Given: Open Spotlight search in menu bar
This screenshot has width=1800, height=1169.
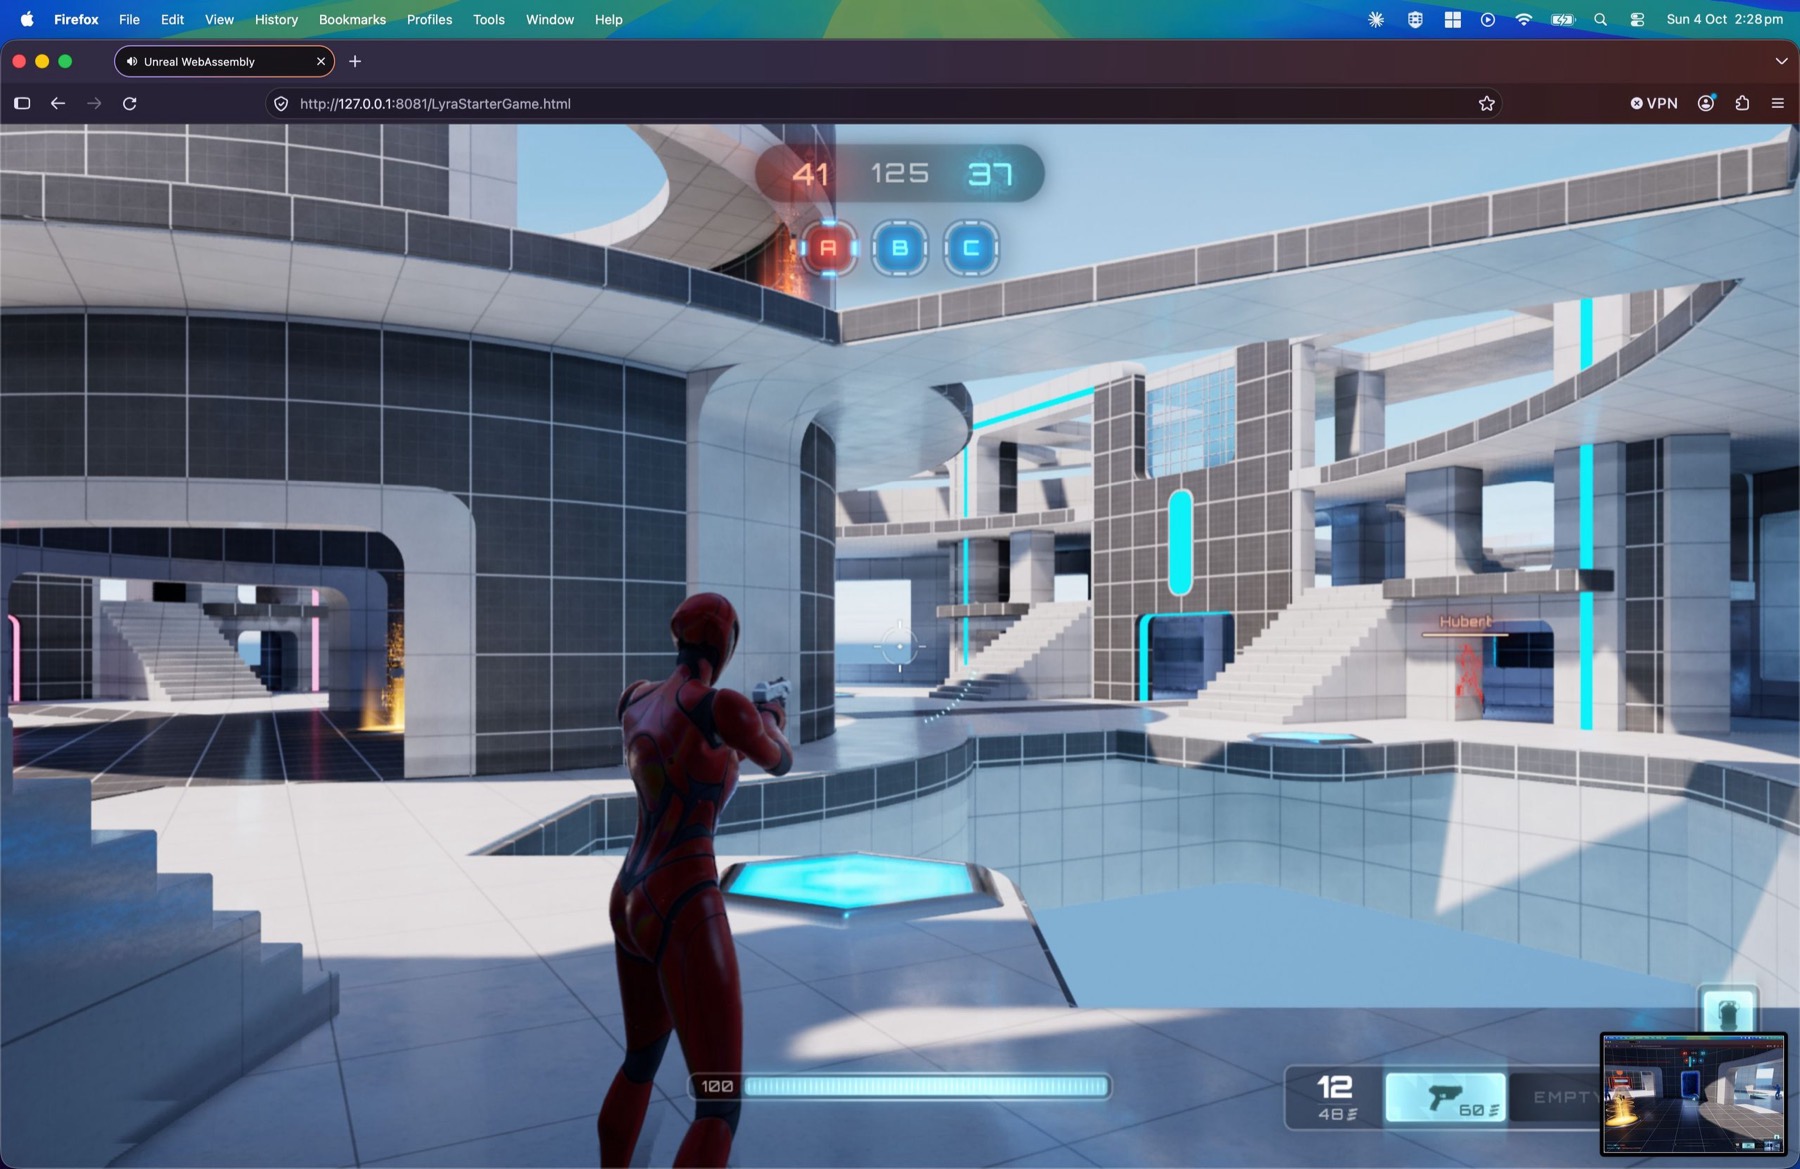Looking at the screenshot, I should [1600, 19].
